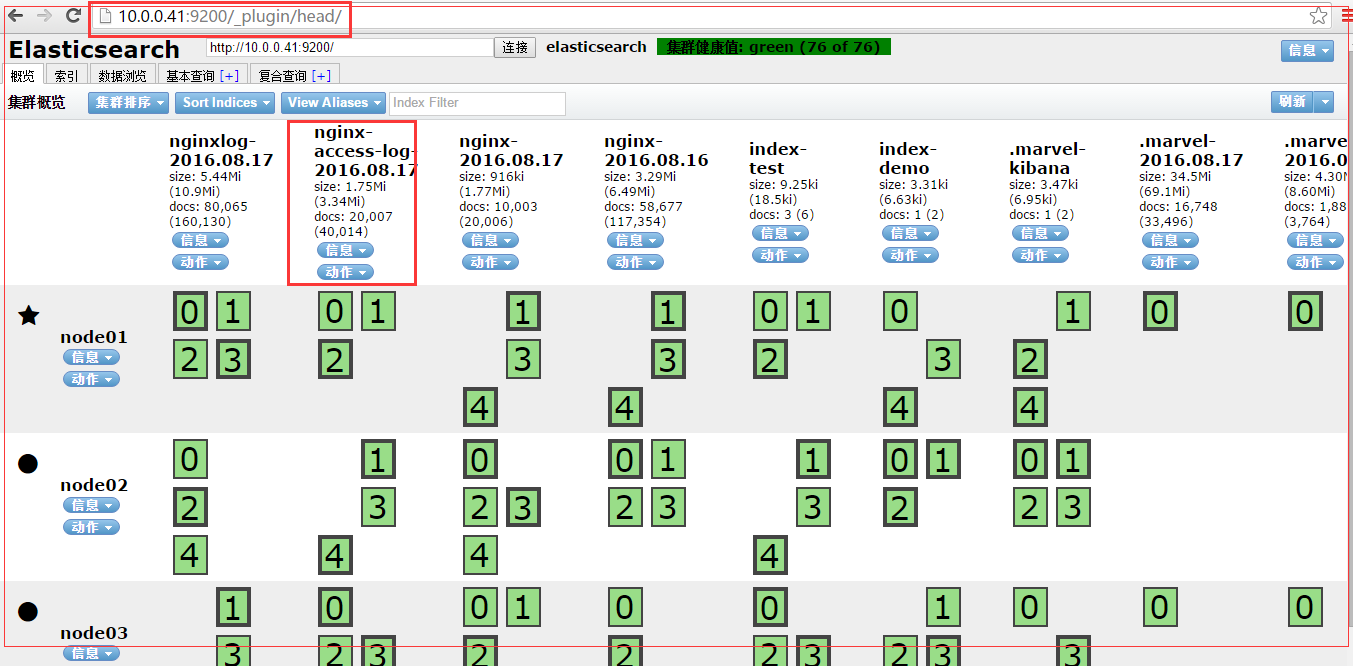Switch to the 概览 overview tab
The height and width of the screenshot is (666, 1353).
(x=22, y=76)
